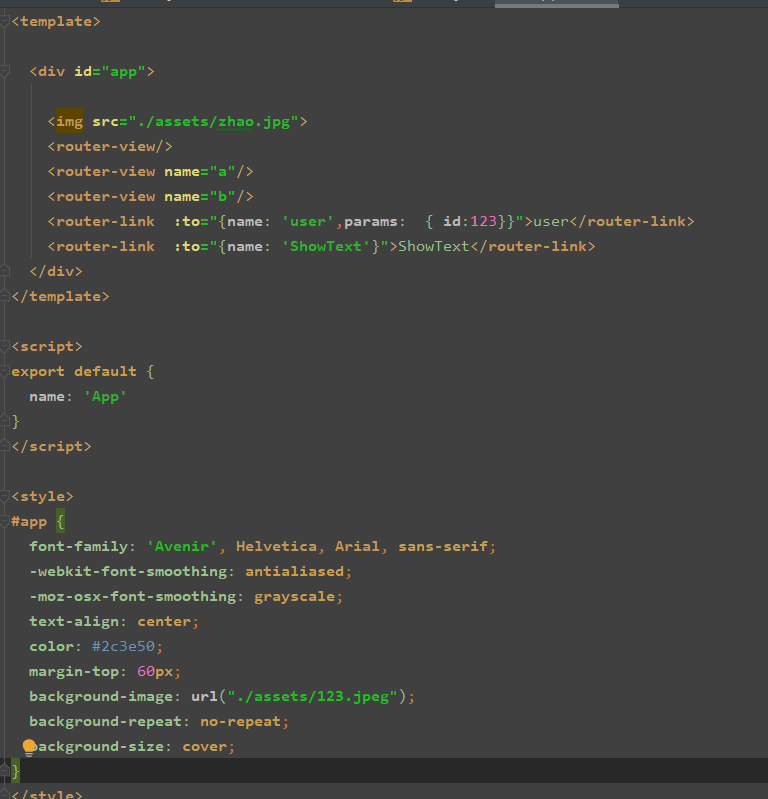Image resolution: width=768 pixels, height=799 pixels.
Task: Click the margin-top property name
Action: tap(74, 672)
